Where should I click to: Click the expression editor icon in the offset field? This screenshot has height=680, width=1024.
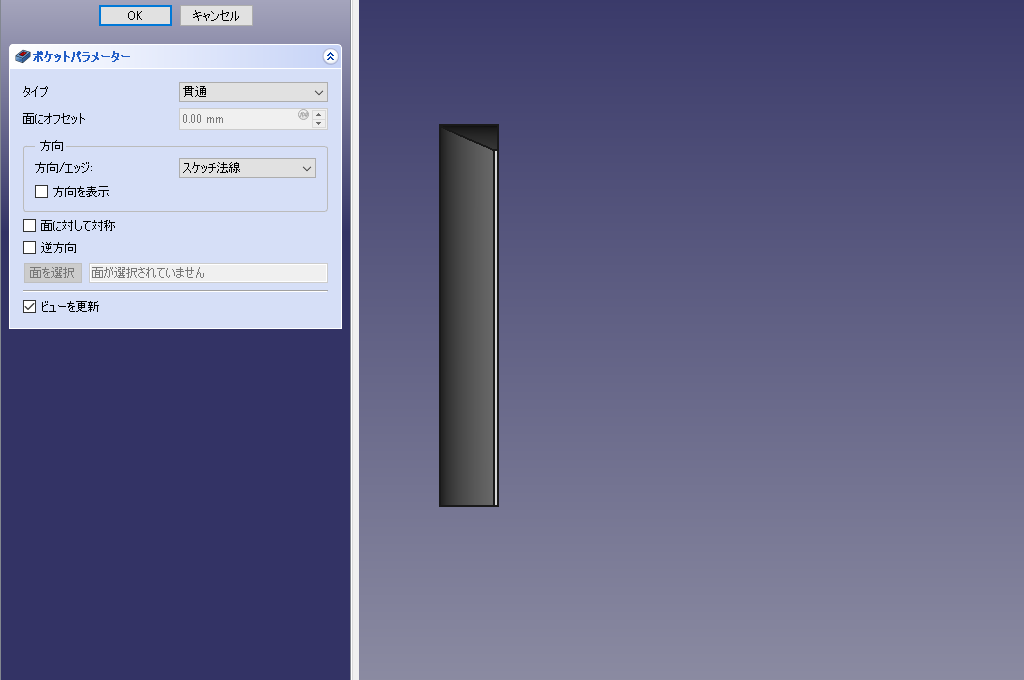303,114
